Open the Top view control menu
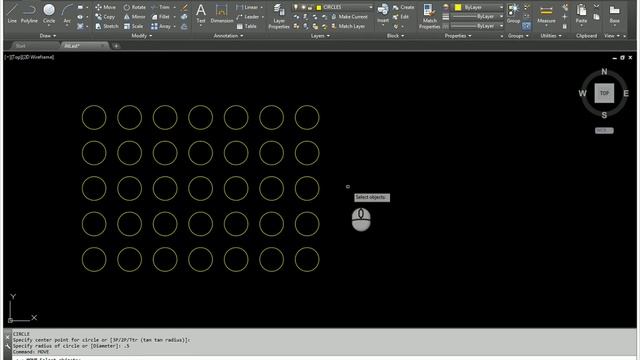Viewport: 640px width, 360px height. (x=16, y=57)
